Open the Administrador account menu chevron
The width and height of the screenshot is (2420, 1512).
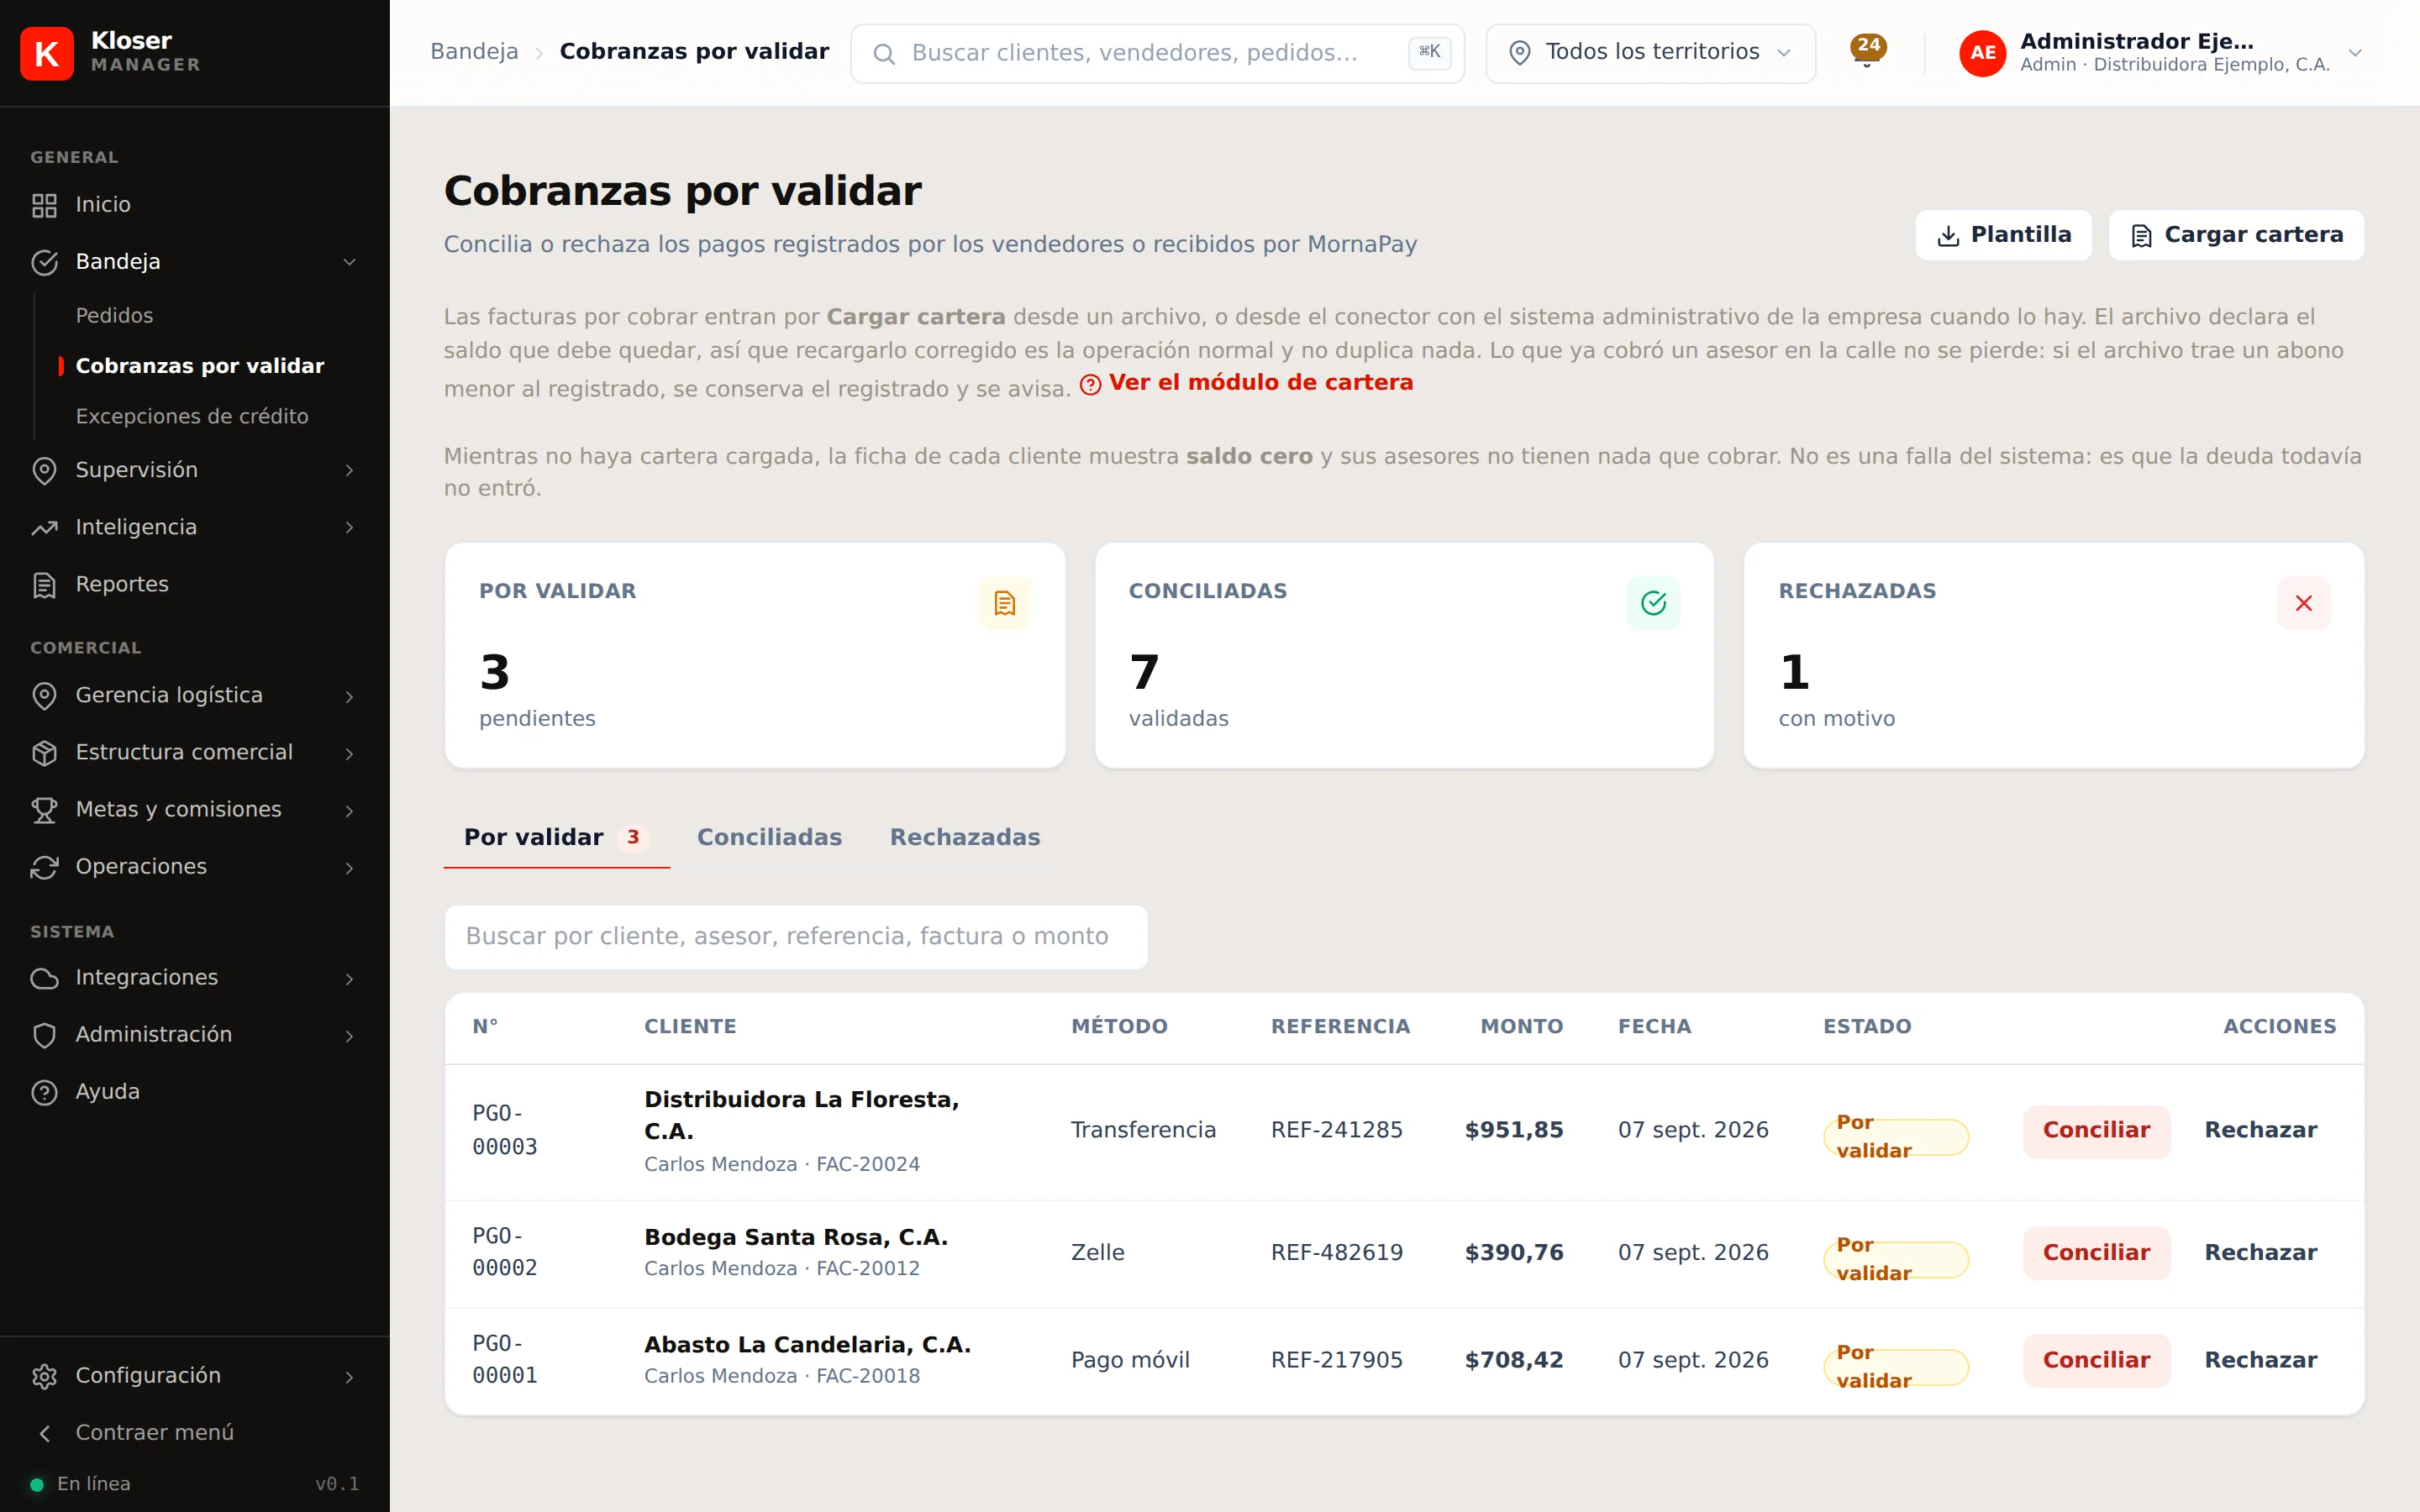[x=2355, y=53]
